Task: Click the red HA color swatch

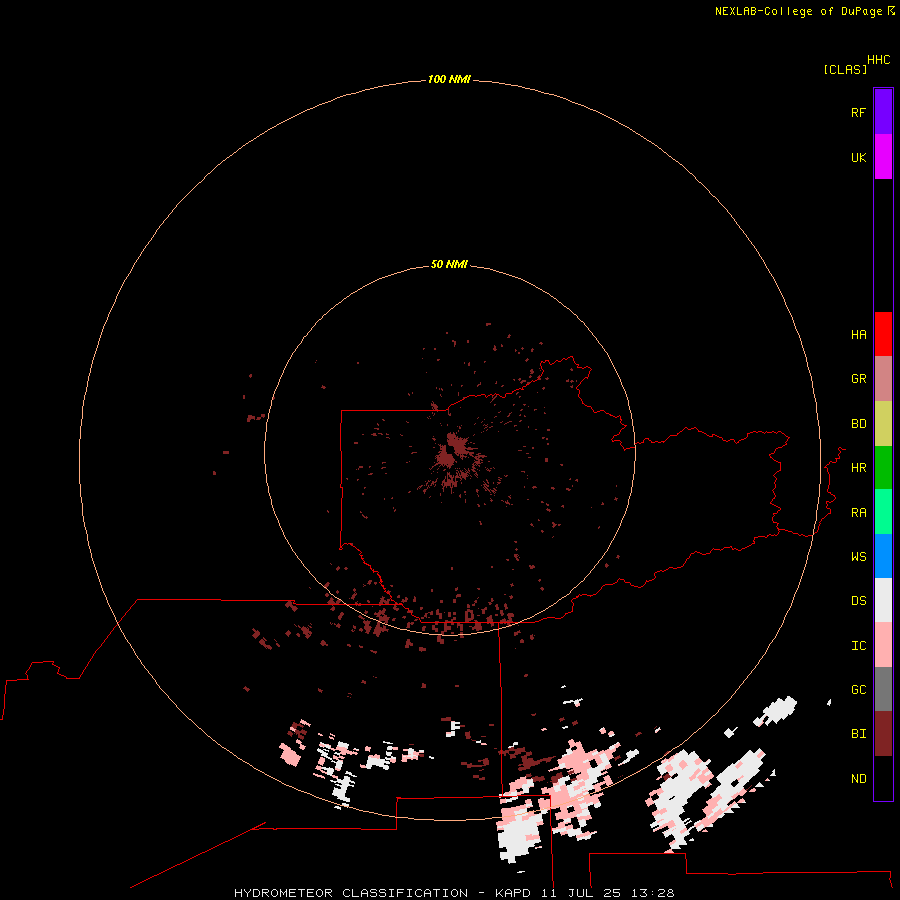Action: coord(883,334)
